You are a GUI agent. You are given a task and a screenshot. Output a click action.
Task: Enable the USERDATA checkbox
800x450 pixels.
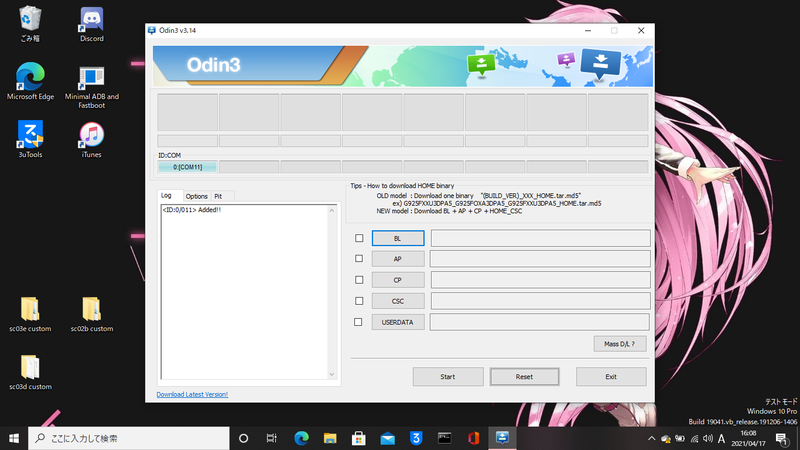click(358, 322)
